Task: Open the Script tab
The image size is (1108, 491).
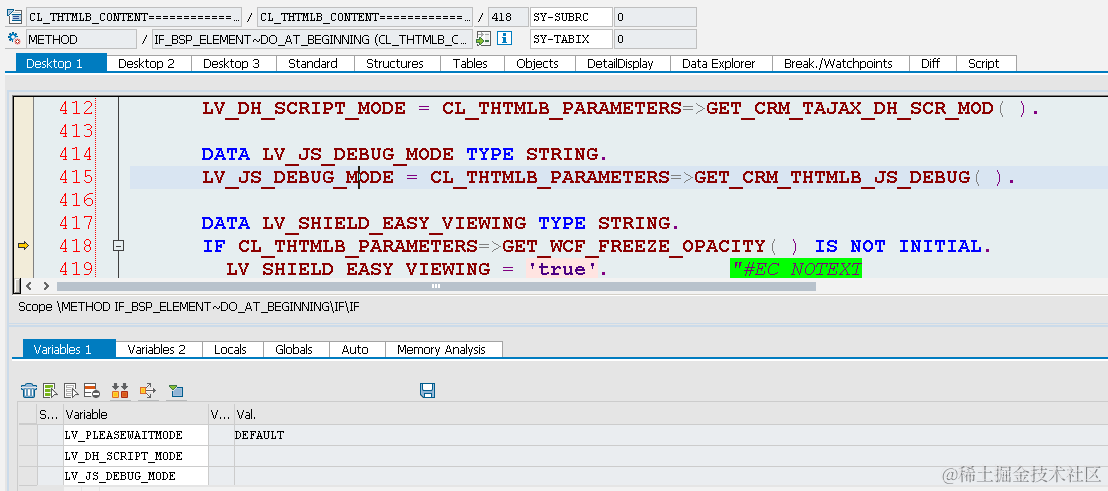Action: (984, 64)
